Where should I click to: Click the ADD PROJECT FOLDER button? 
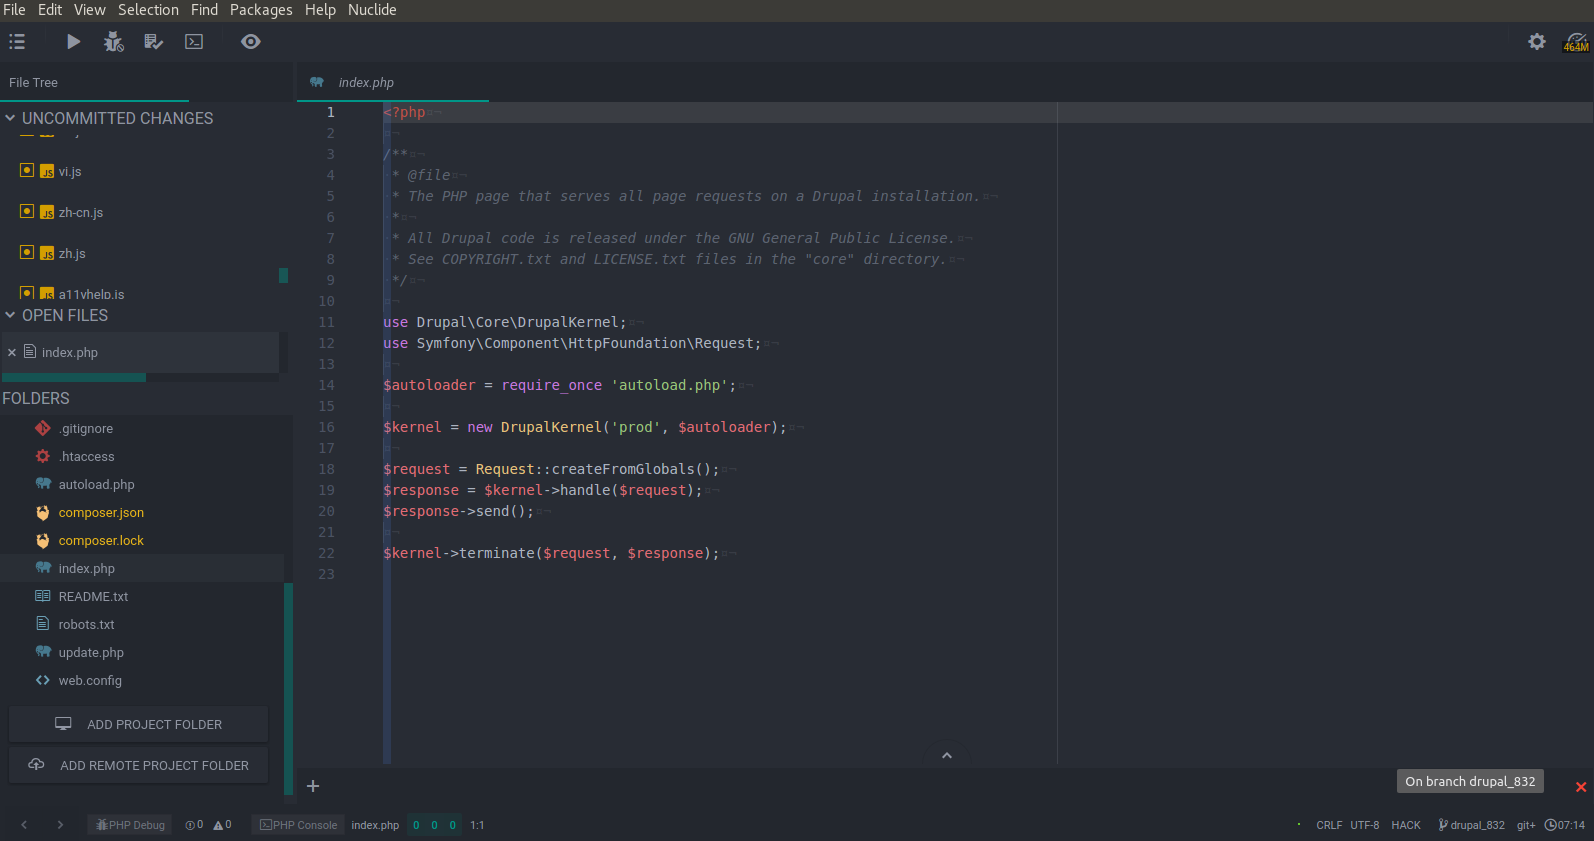click(139, 724)
